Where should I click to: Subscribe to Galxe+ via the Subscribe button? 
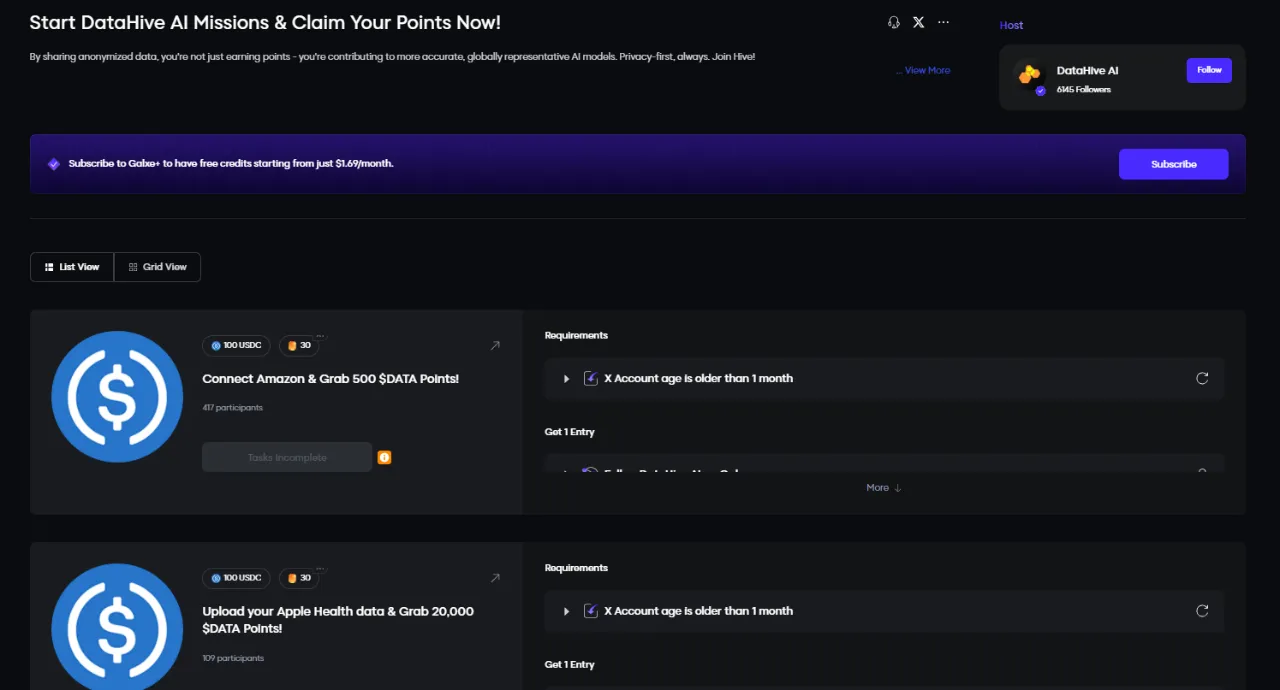click(1173, 164)
